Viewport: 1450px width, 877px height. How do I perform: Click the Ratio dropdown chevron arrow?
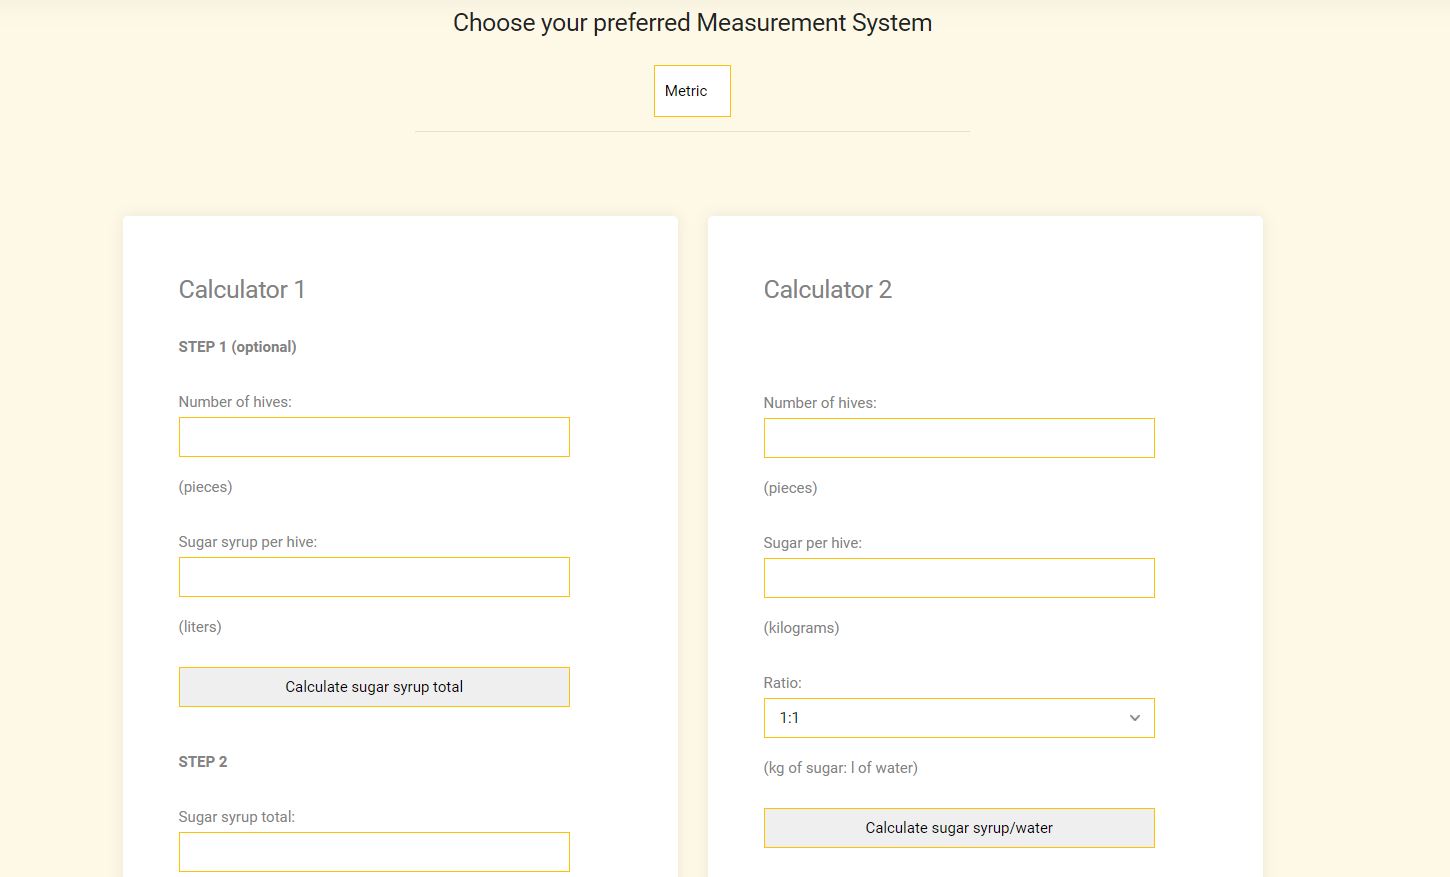tap(1133, 717)
